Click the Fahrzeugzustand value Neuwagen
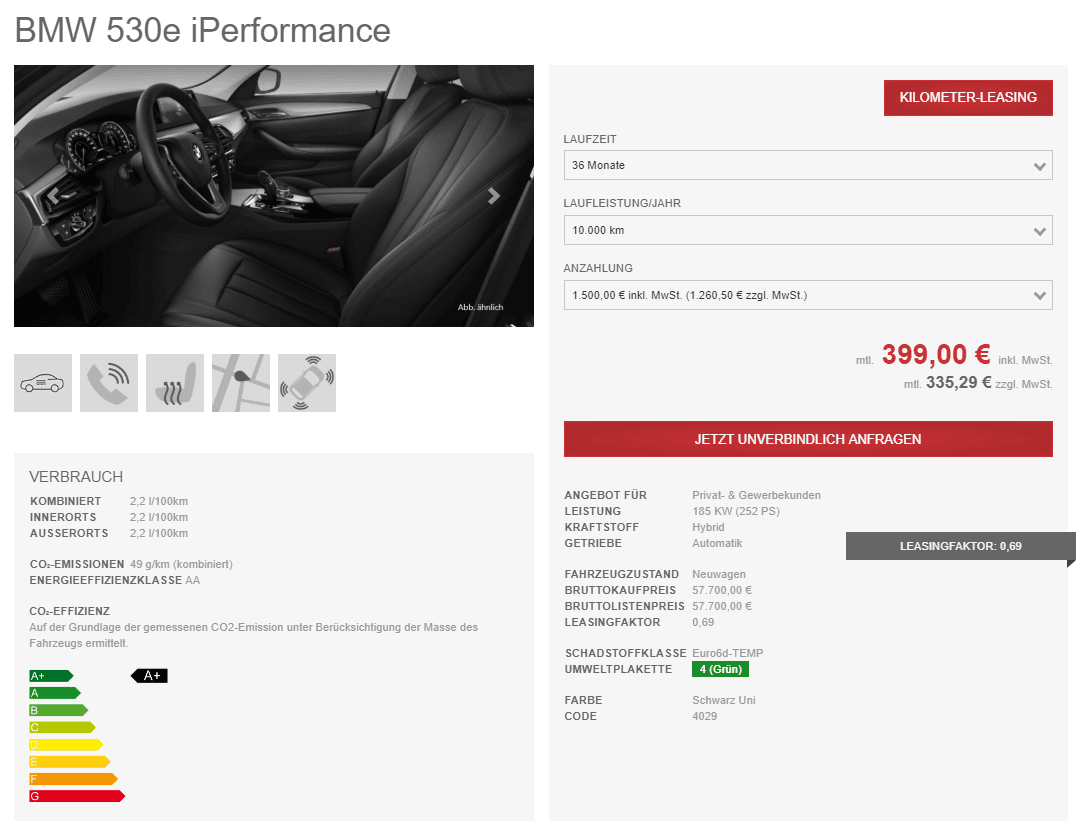Viewport: 1089px width, 833px height. pos(719,574)
